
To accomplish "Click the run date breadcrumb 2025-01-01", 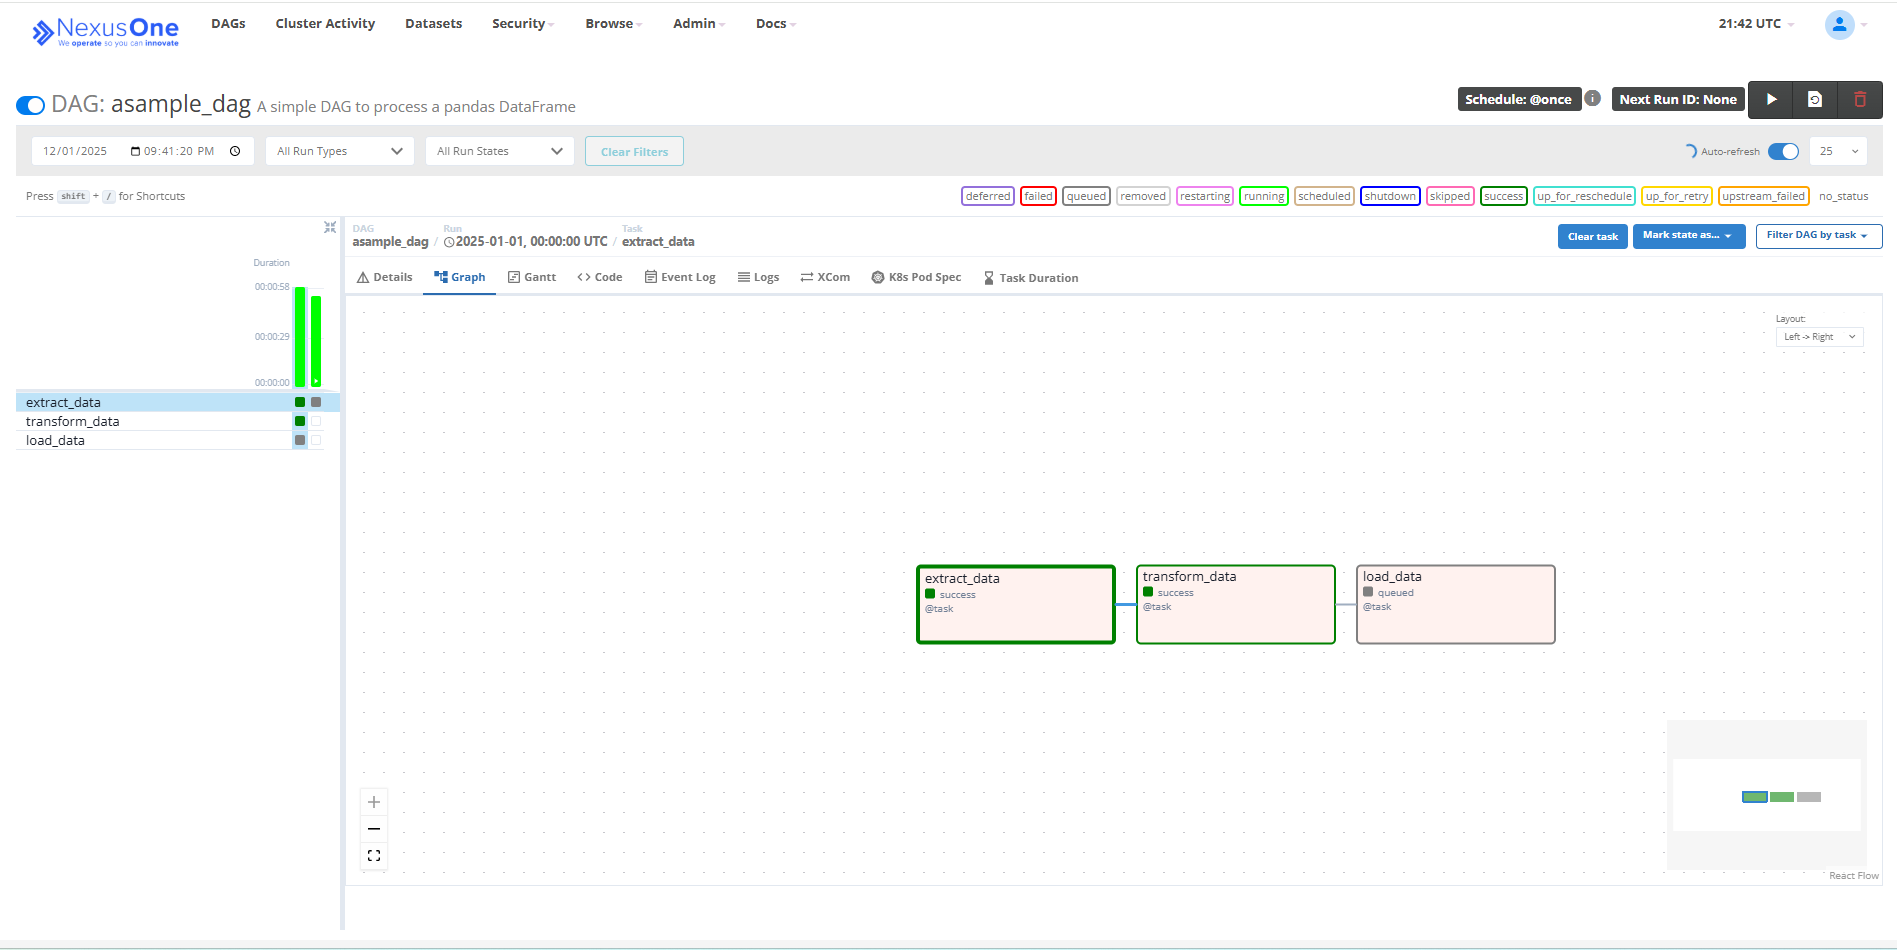I will click(x=526, y=242).
